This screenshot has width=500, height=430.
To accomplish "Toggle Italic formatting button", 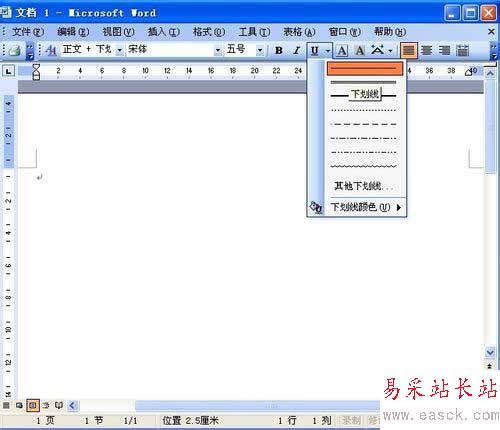I will [296, 50].
